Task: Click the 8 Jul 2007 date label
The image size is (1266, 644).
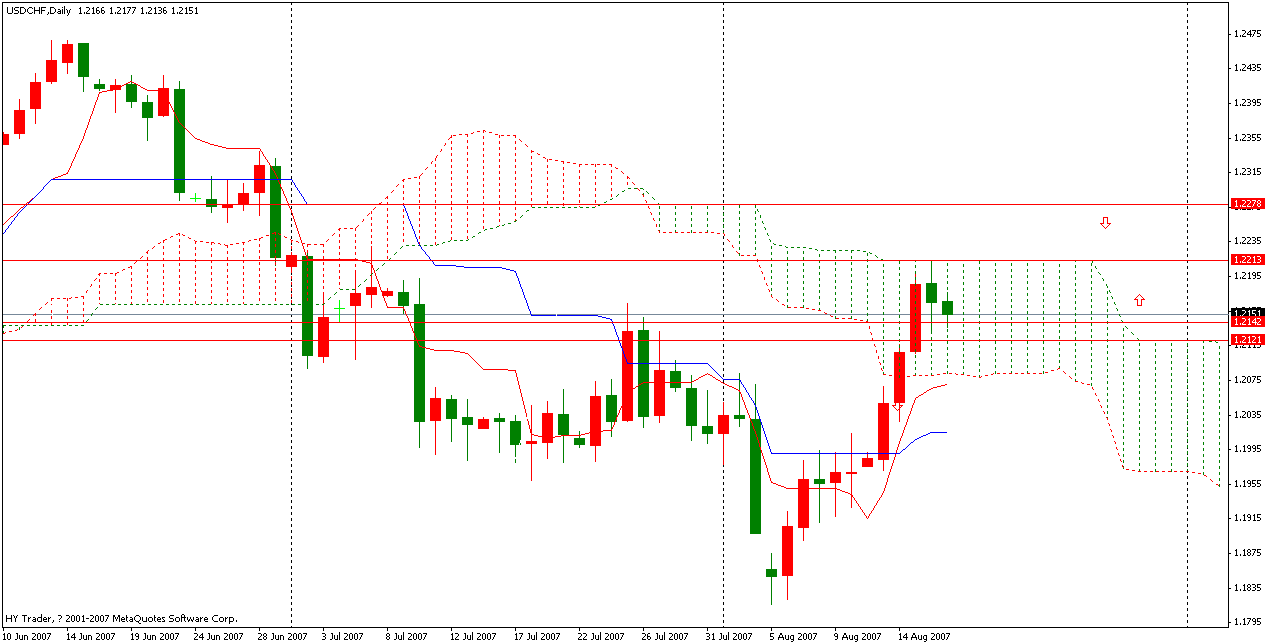Action: (409, 636)
